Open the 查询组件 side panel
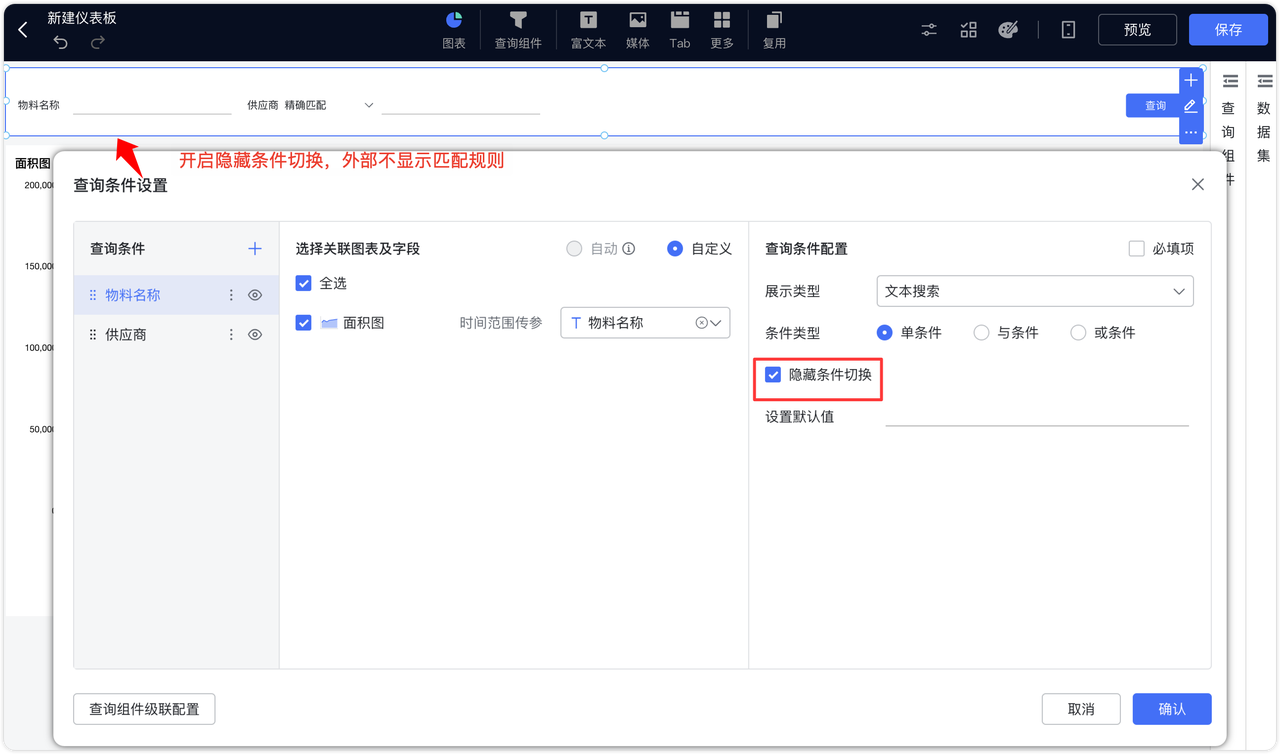 pyautogui.click(x=1229, y=129)
